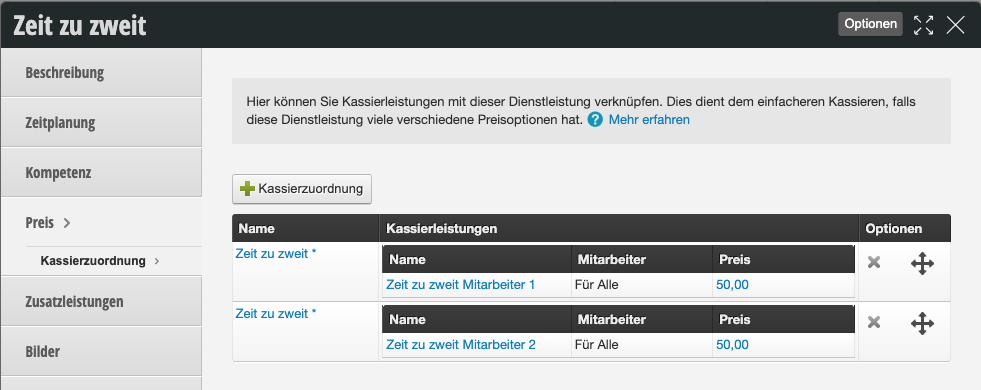This screenshot has height=390, width=981.
Task: Select the Kassierzuordnung sub-item
Action: [93, 261]
